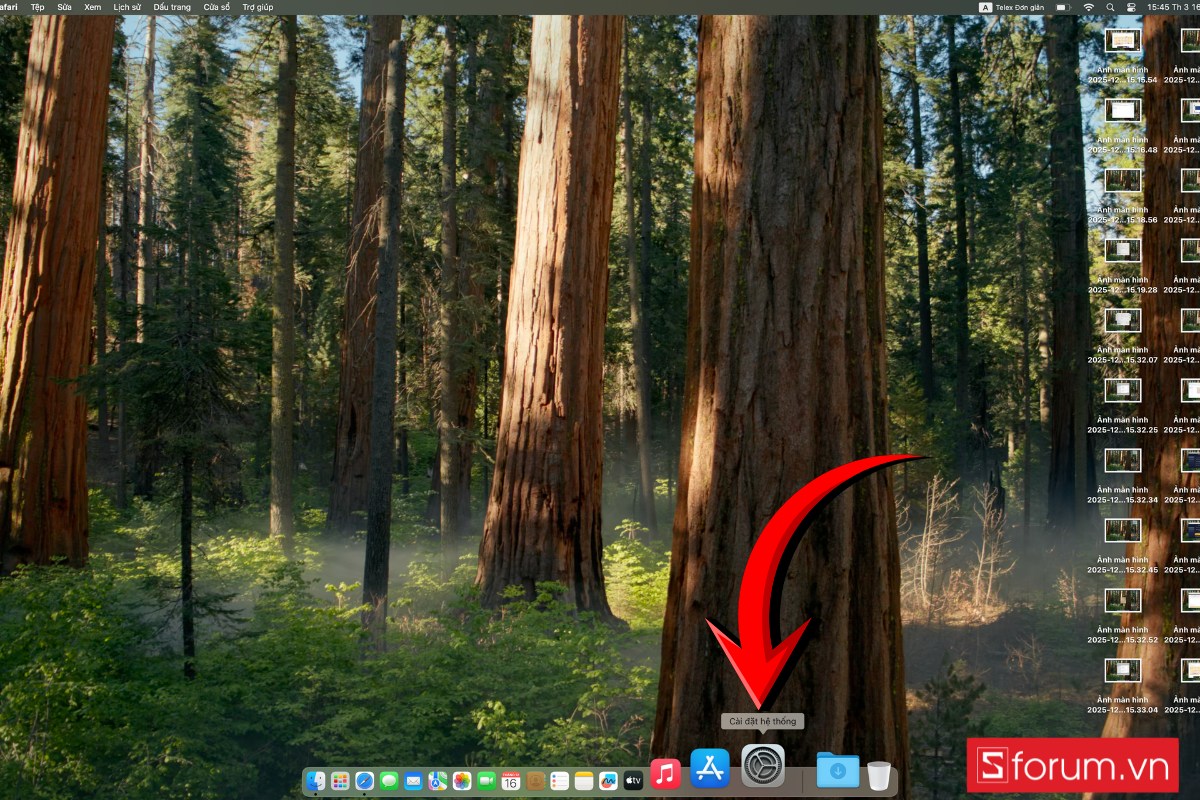Viewport: 1200px width, 800px height.
Task: Select screenshot file ending 15.33.04
Action: click(1123, 686)
